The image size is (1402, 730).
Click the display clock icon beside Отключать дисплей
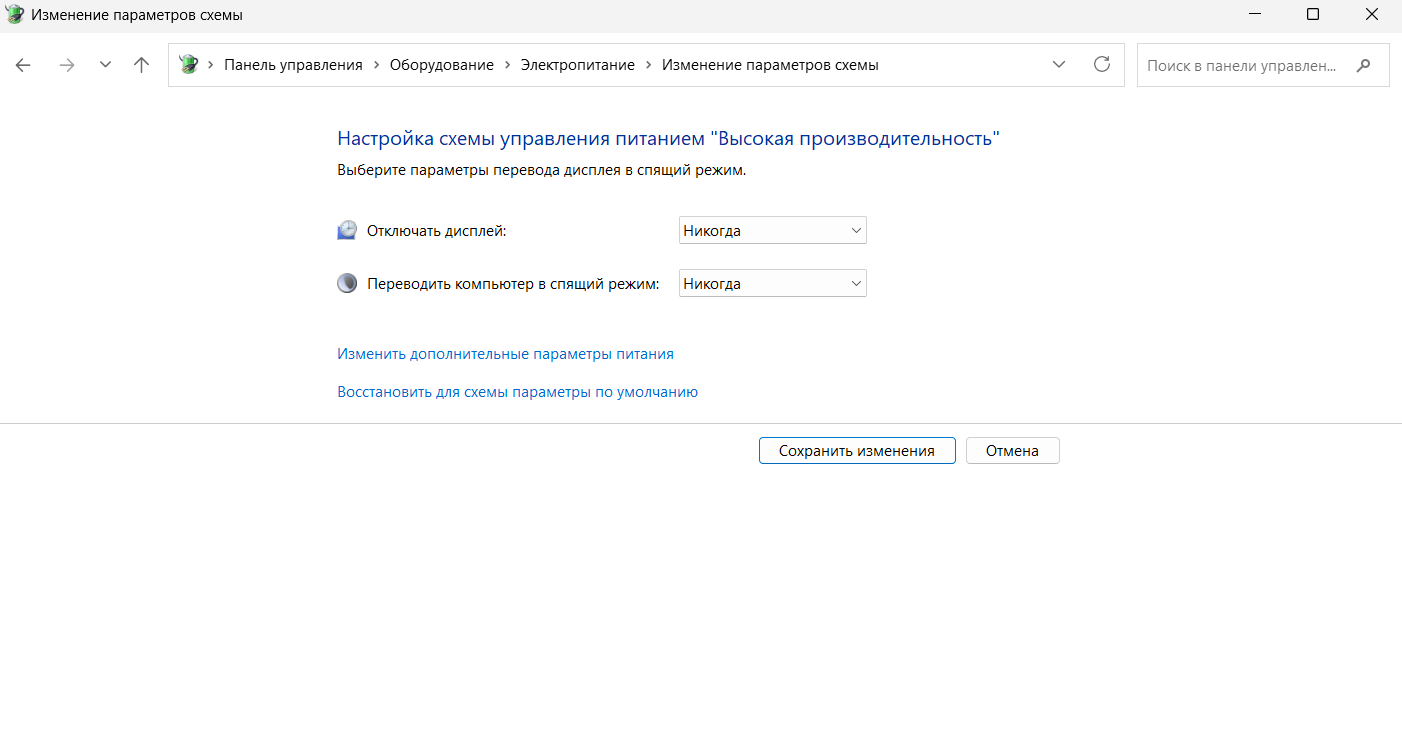point(347,231)
